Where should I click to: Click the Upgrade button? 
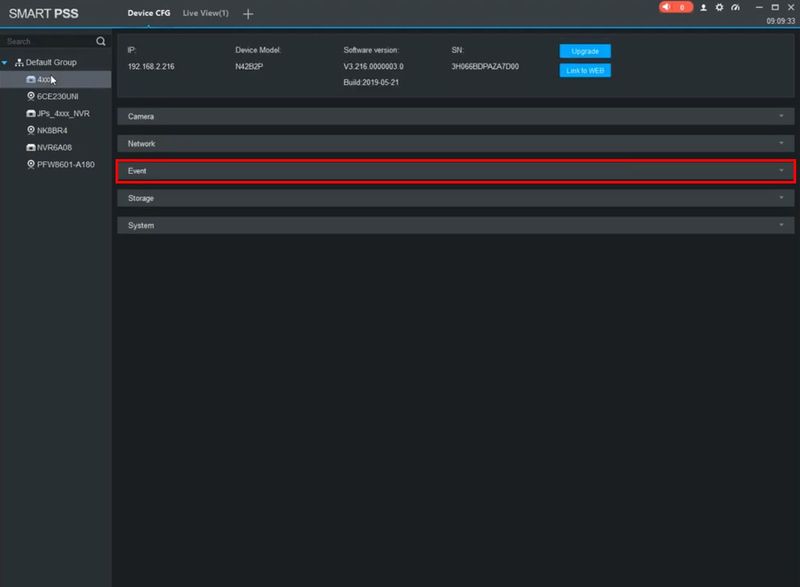tap(585, 51)
